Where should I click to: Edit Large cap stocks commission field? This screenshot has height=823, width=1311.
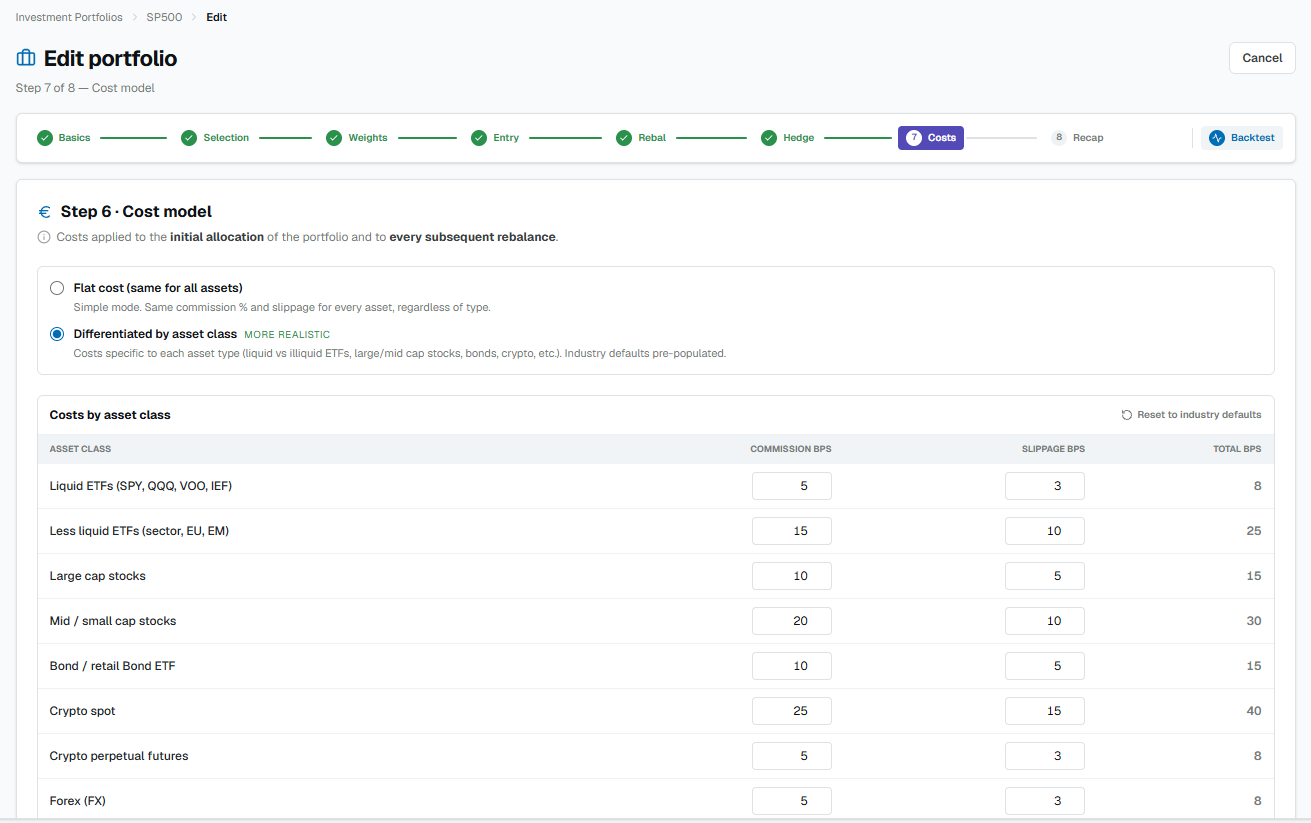coord(792,576)
